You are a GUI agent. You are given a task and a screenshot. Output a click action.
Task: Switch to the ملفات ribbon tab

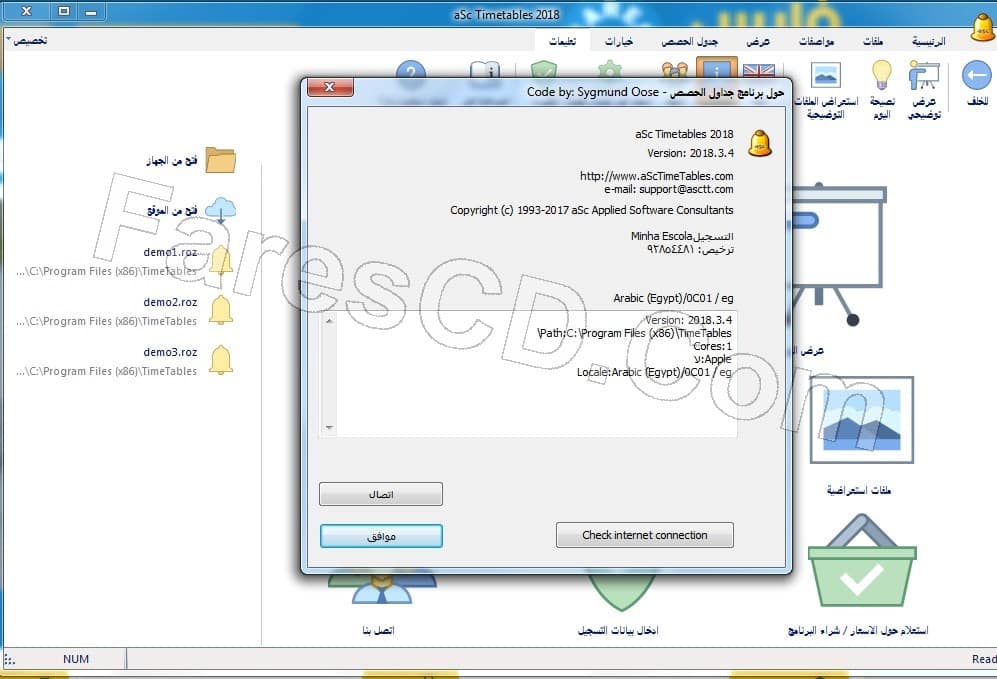[x=872, y=41]
